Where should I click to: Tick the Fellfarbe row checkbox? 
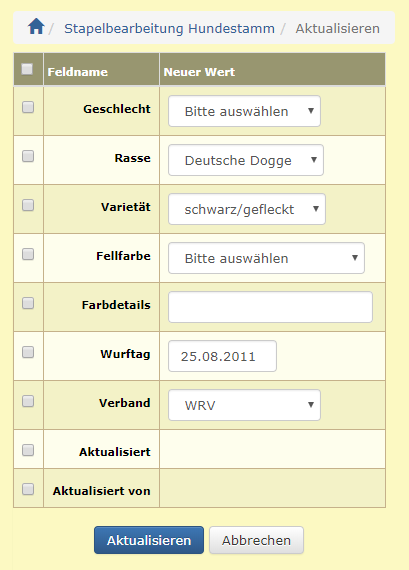[28, 254]
